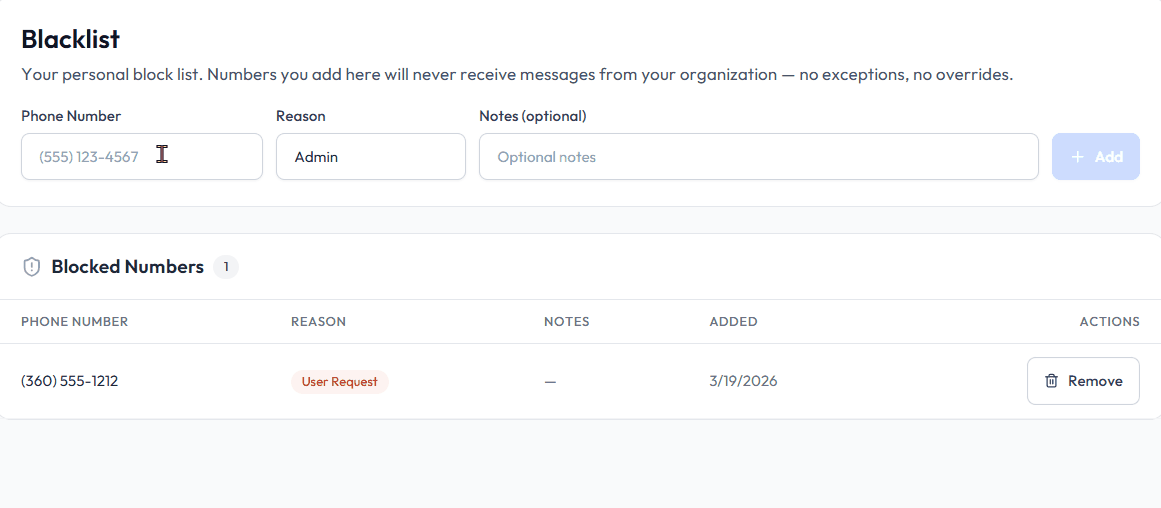Select the Phone Number column header
Screen dimensions: 1161x508
74,322
